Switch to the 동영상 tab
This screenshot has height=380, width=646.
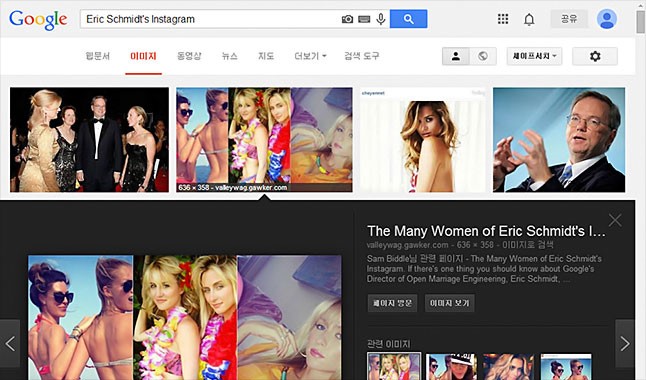189,56
